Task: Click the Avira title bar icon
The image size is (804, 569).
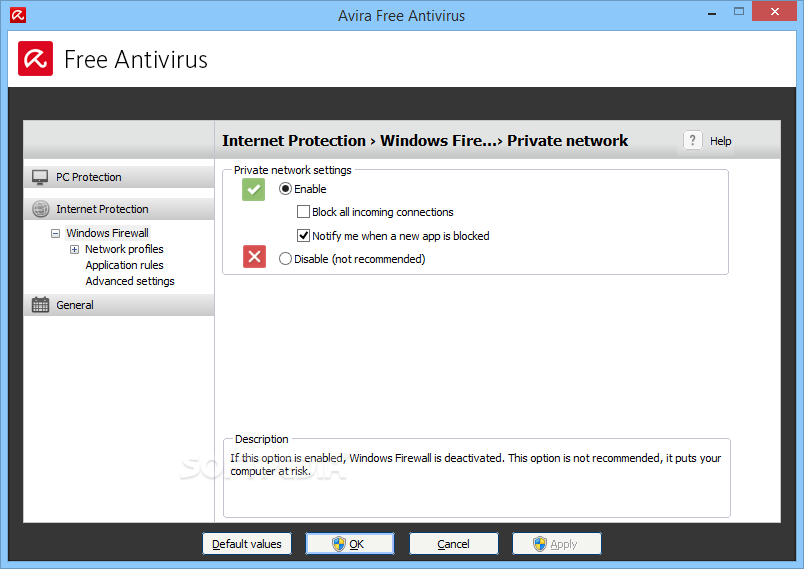Action: tap(13, 15)
